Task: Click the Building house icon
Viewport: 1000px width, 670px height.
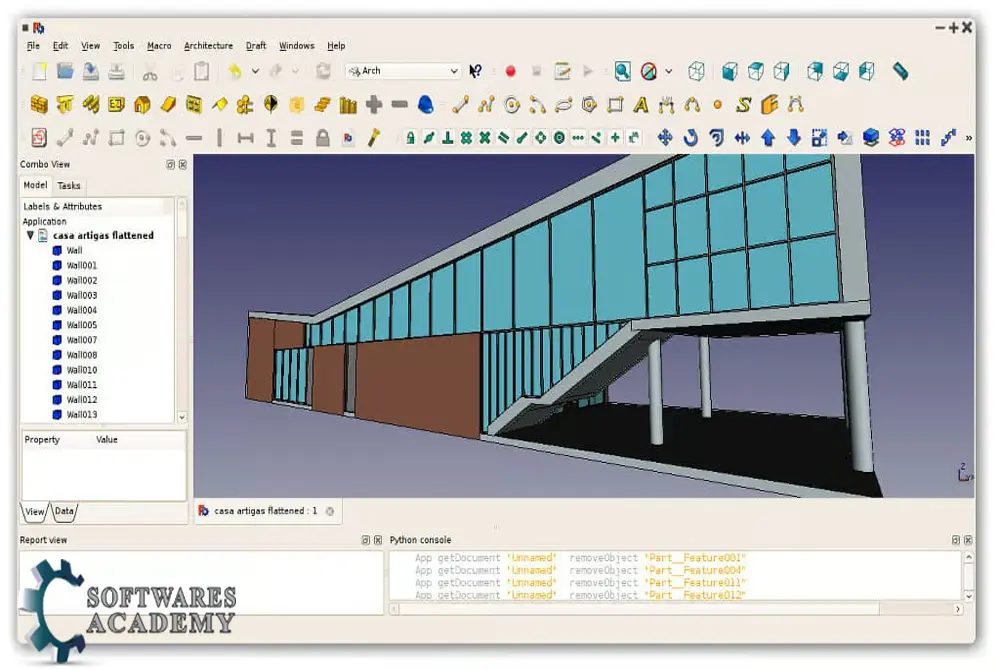Action: tap(142, 105)
